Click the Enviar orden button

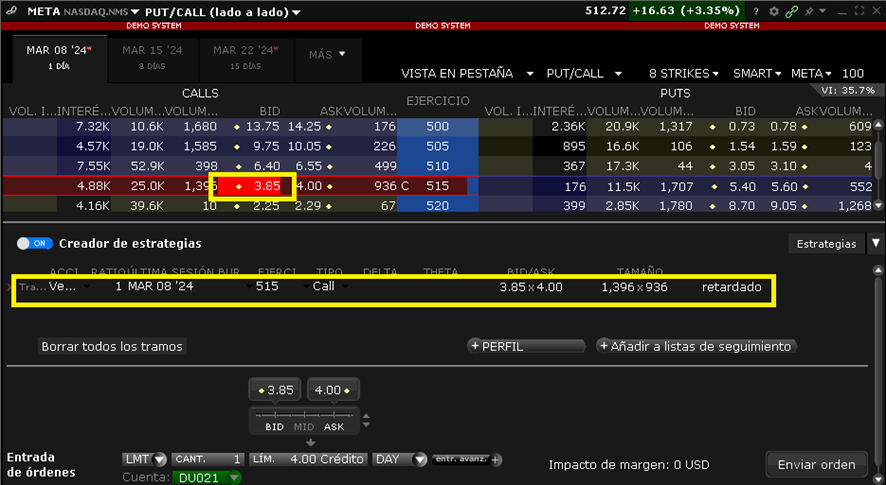[x=817, y=464]
